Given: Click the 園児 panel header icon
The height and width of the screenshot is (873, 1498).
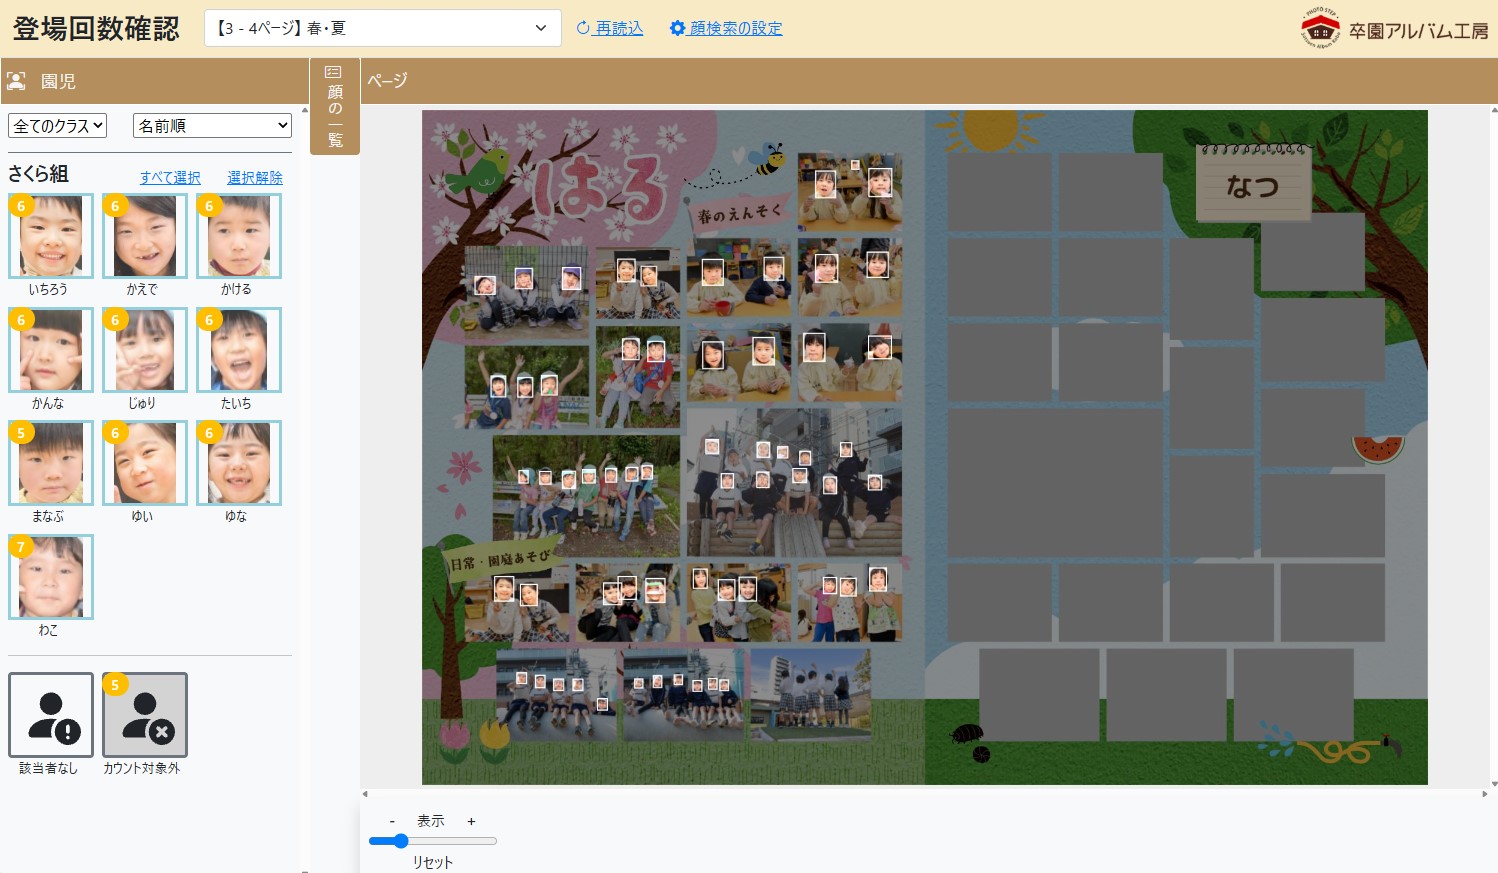Looking at the screenshot, I should coord(16,81).
